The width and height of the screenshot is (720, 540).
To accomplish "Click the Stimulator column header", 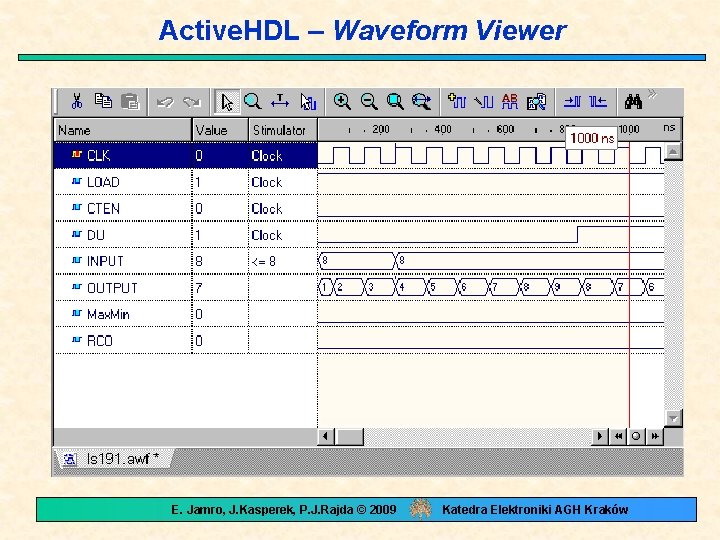I will pos(283,130).
